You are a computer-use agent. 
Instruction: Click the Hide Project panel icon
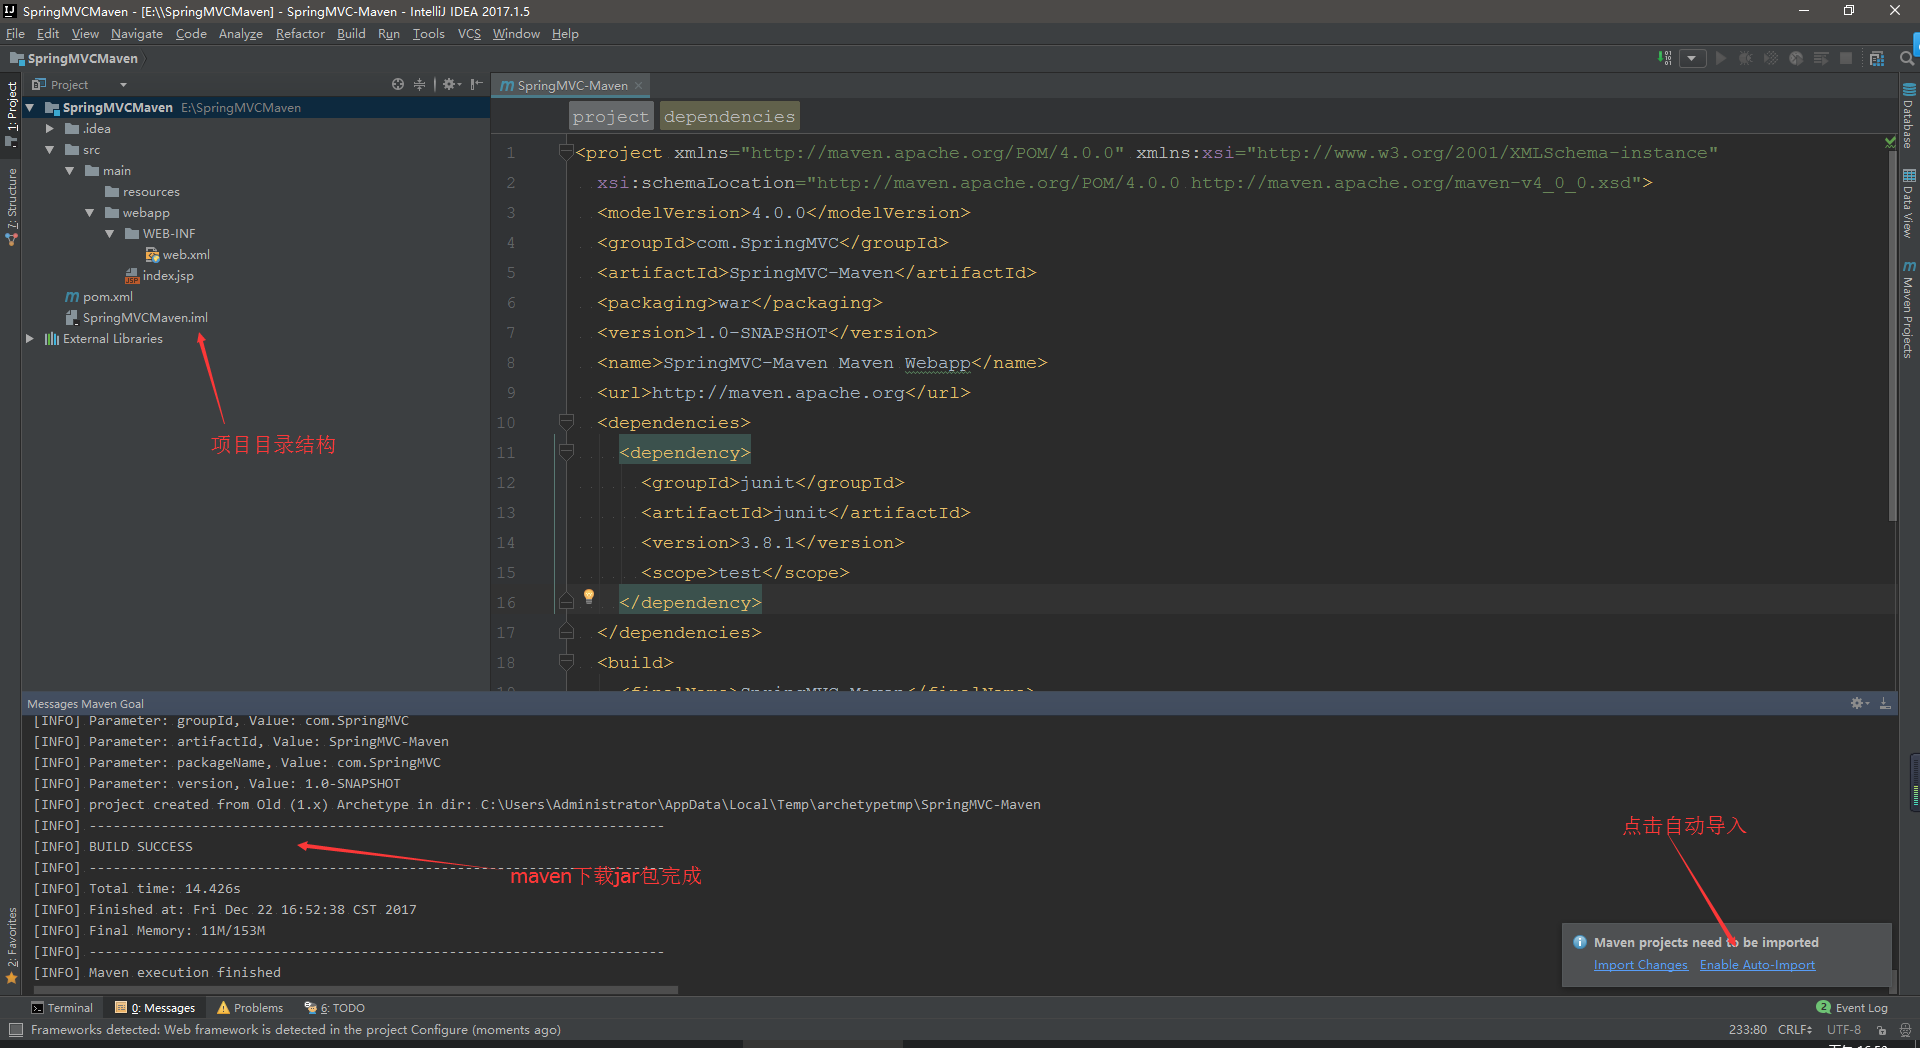(x=477, y=84)
